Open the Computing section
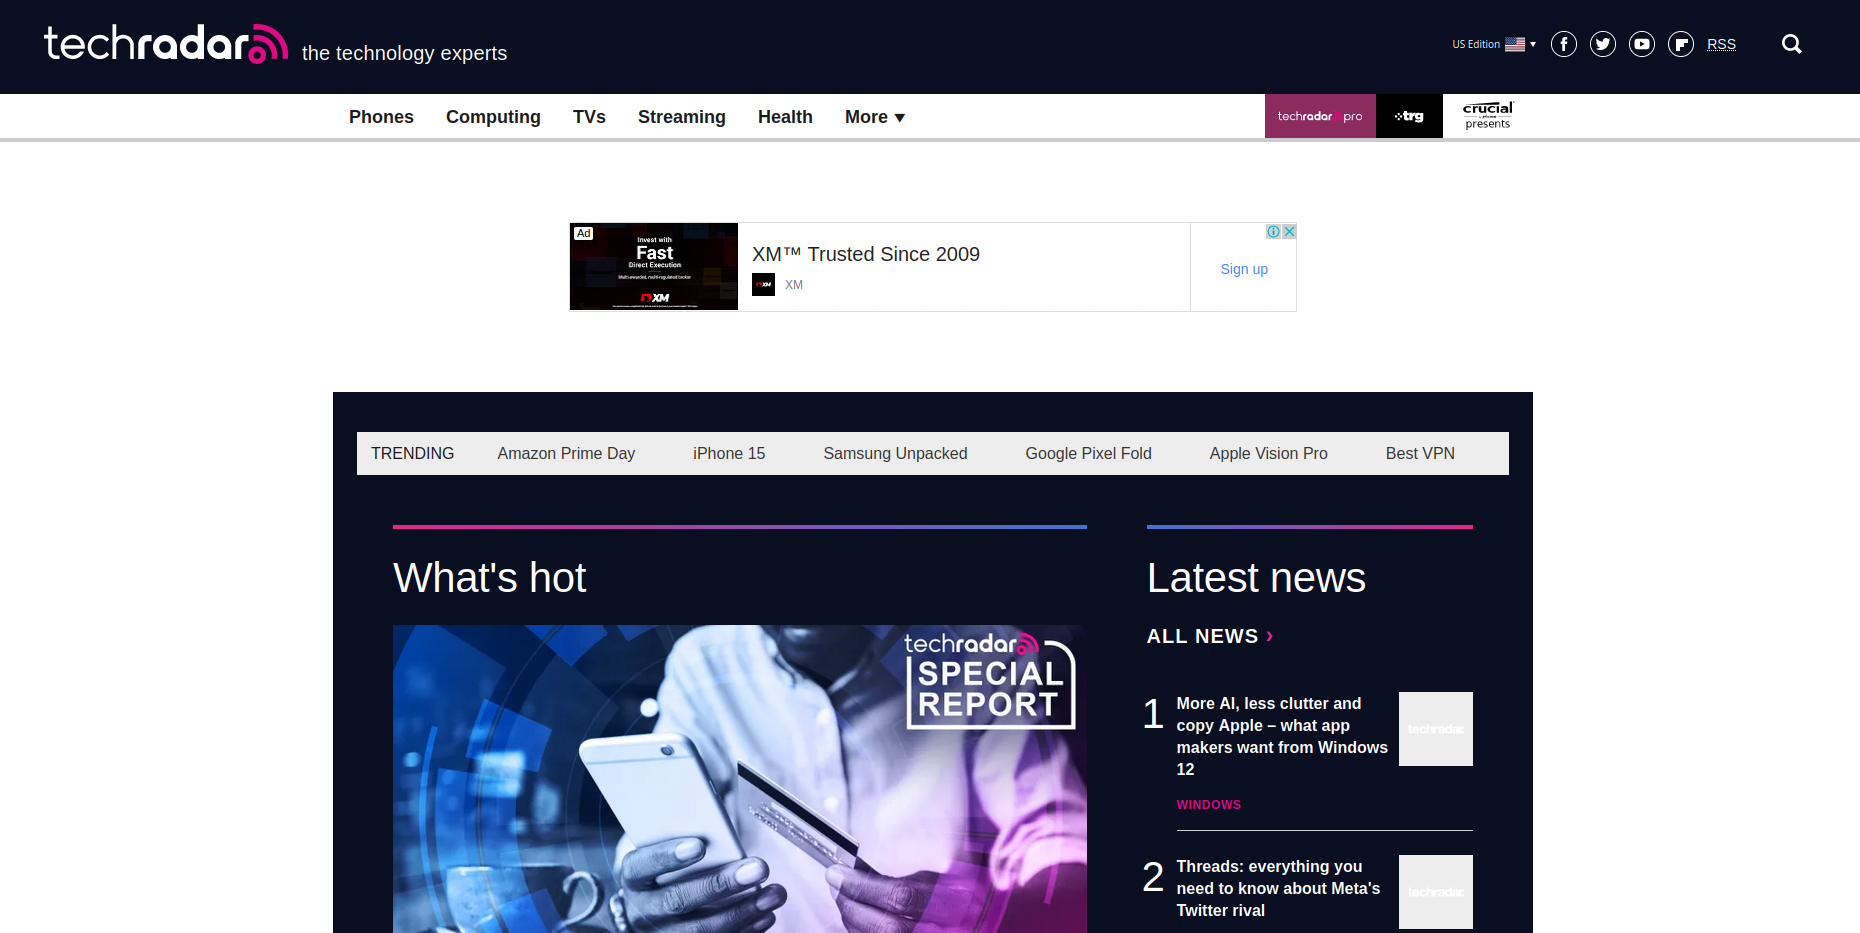Image resolution: width=1860 pixels, height=933 pixels. 493,117
